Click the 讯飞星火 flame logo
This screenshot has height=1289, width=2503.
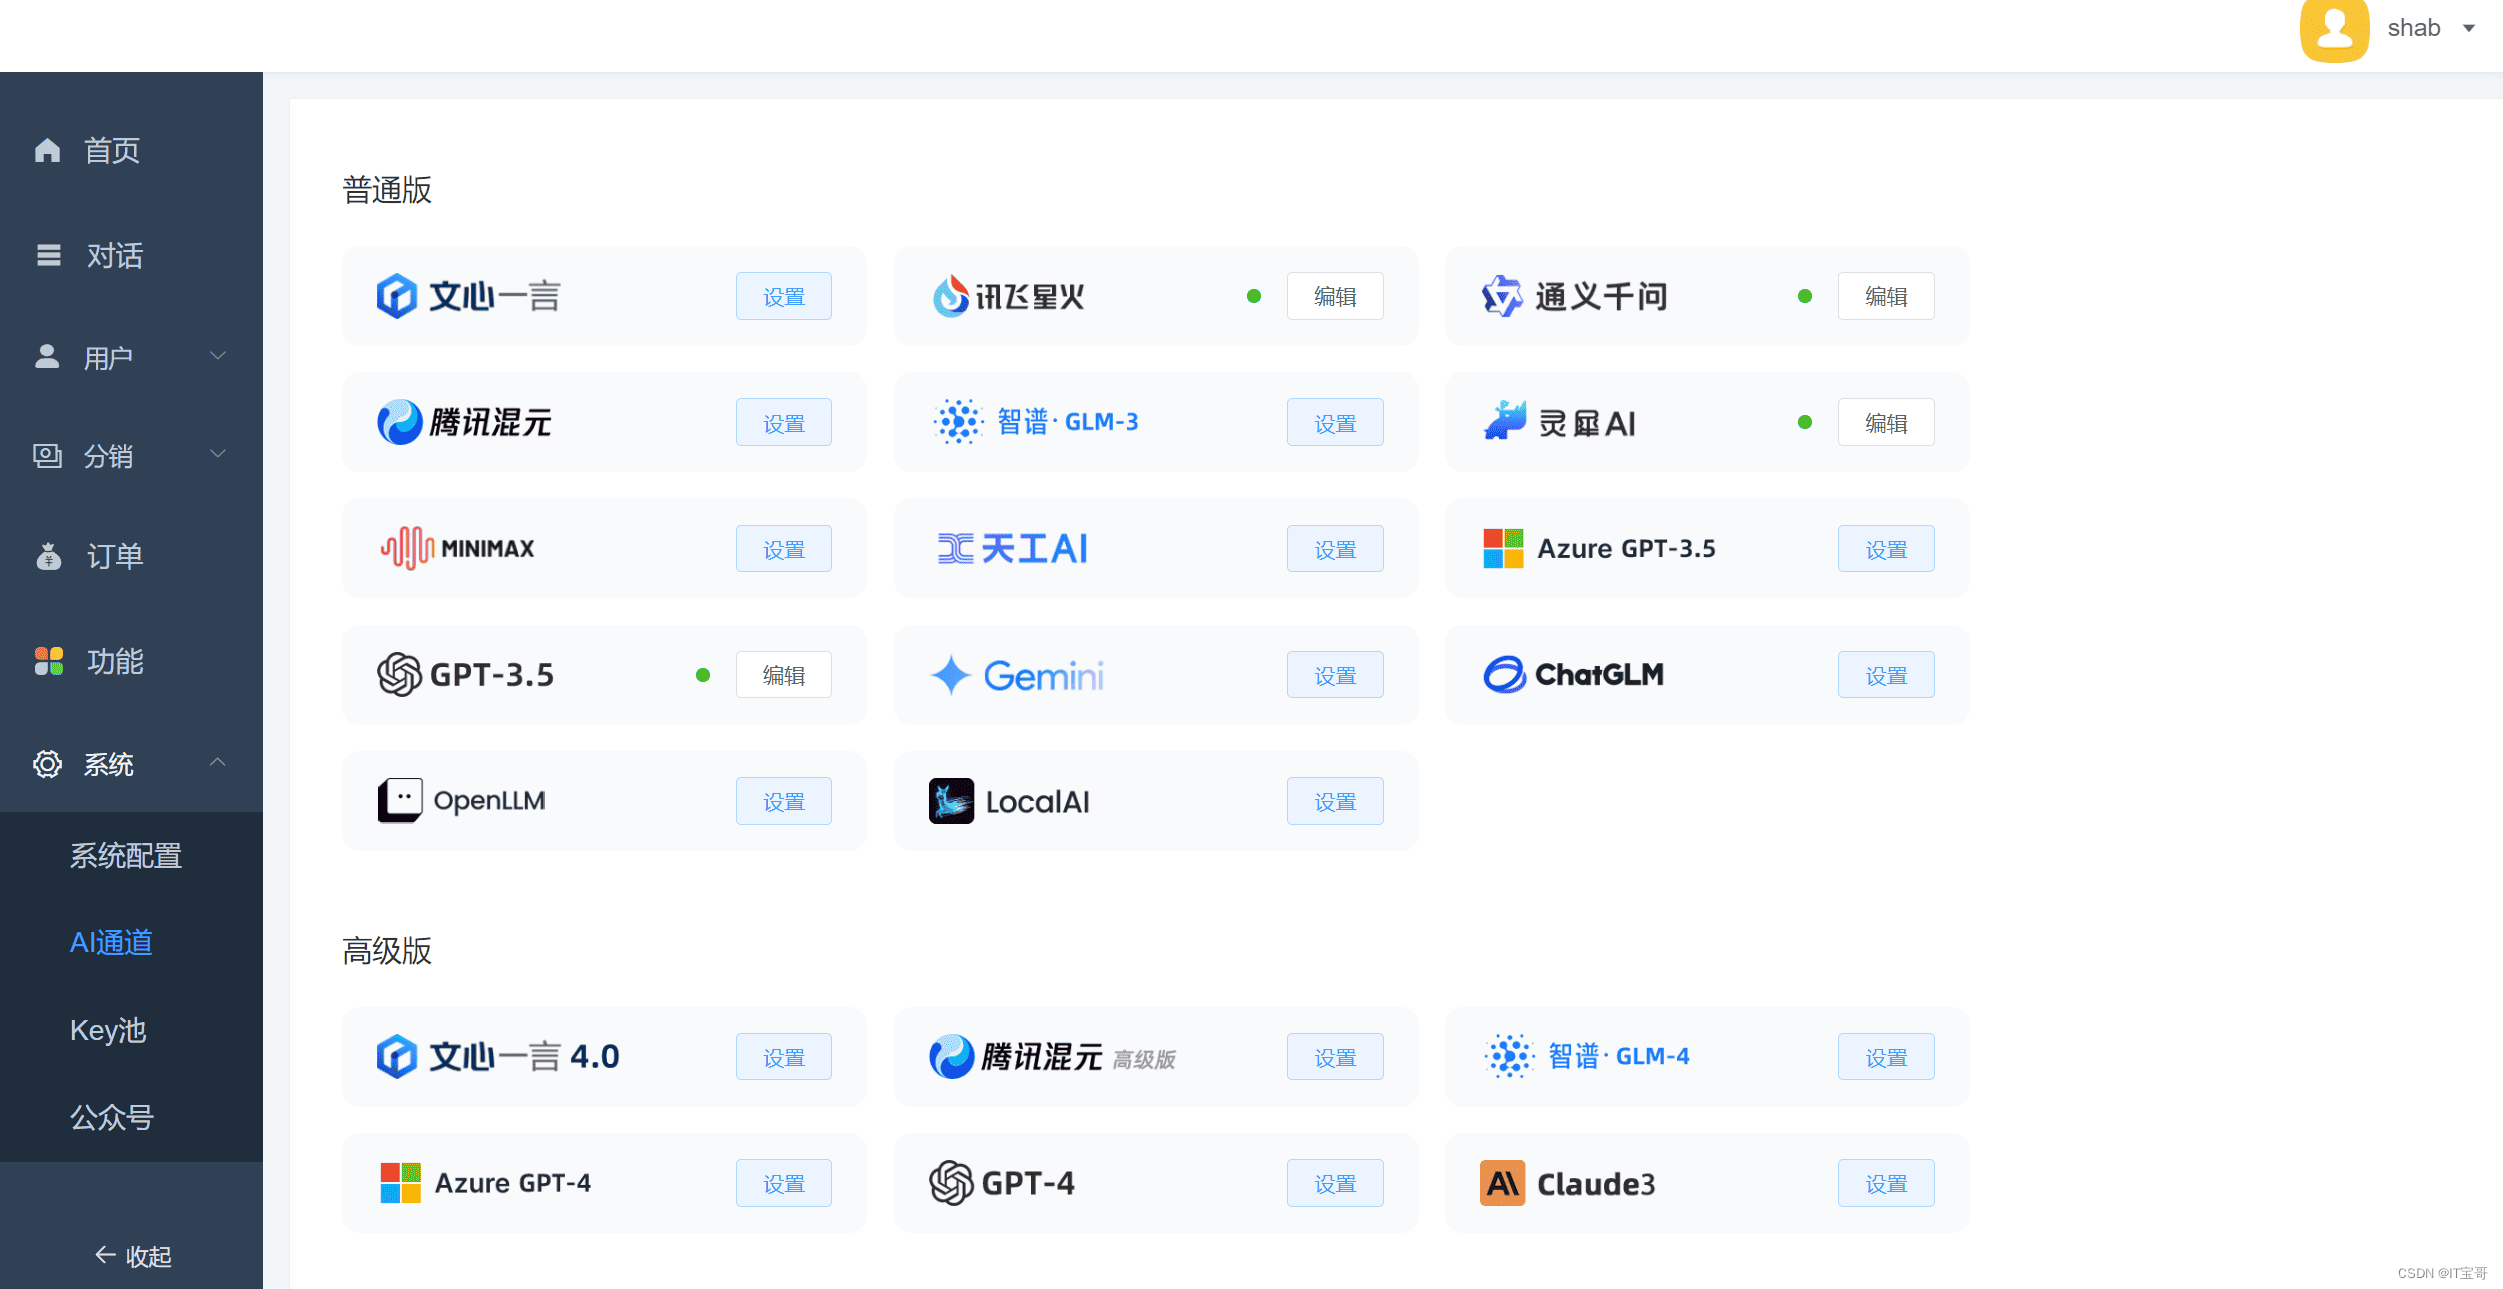[x=950, y=296]
